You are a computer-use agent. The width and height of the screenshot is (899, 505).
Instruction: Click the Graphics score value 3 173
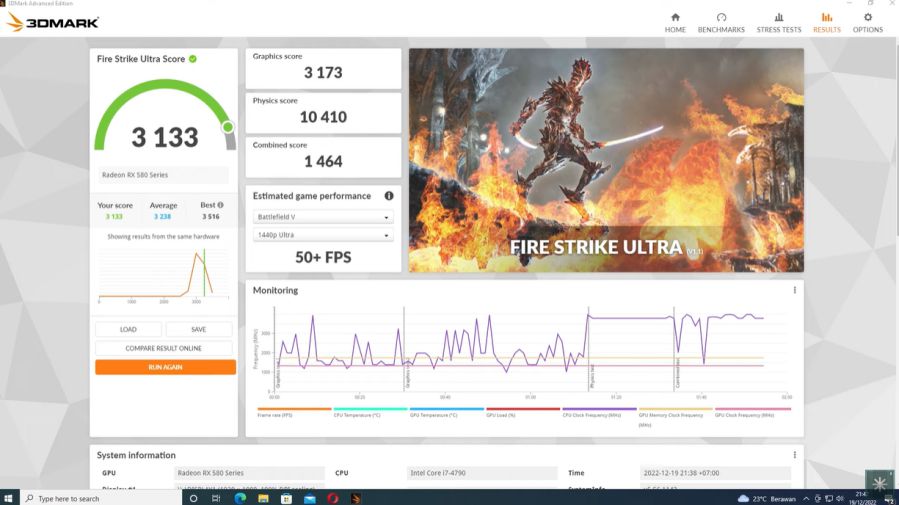(323, 73)
